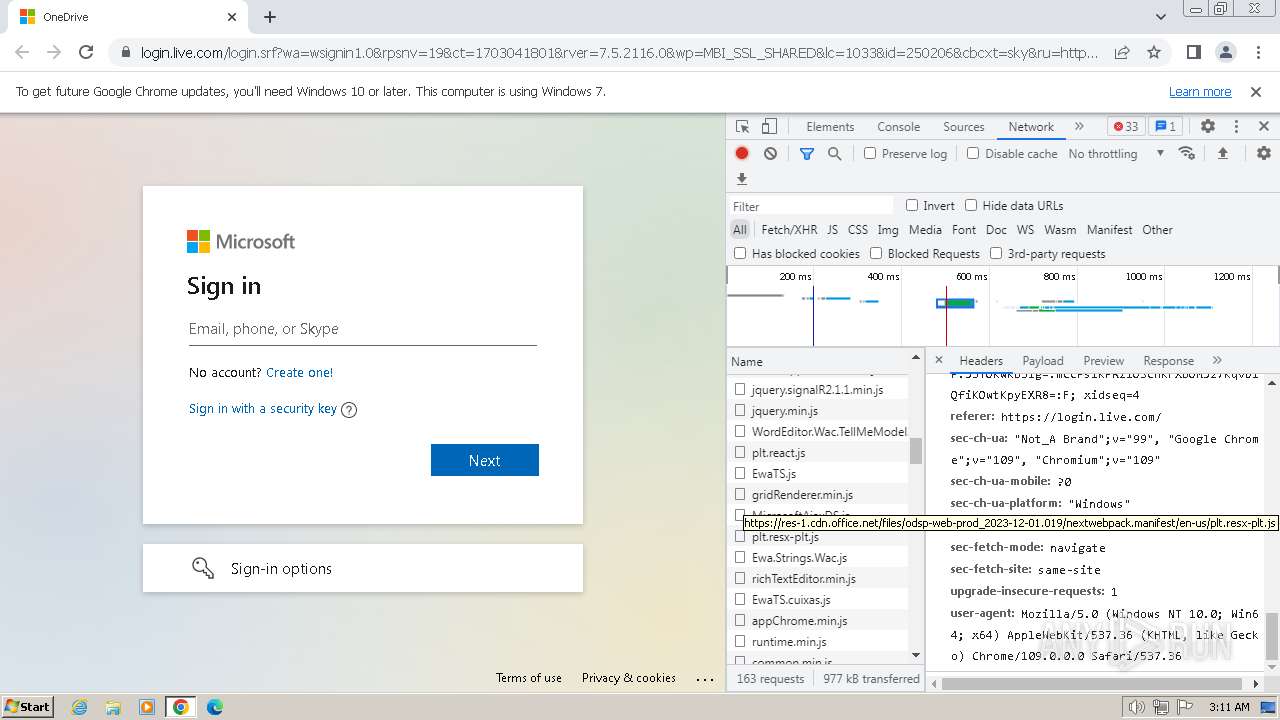The image size is (1280, 720).
Task: Open a new browser tab
Action: pos(270,17)
